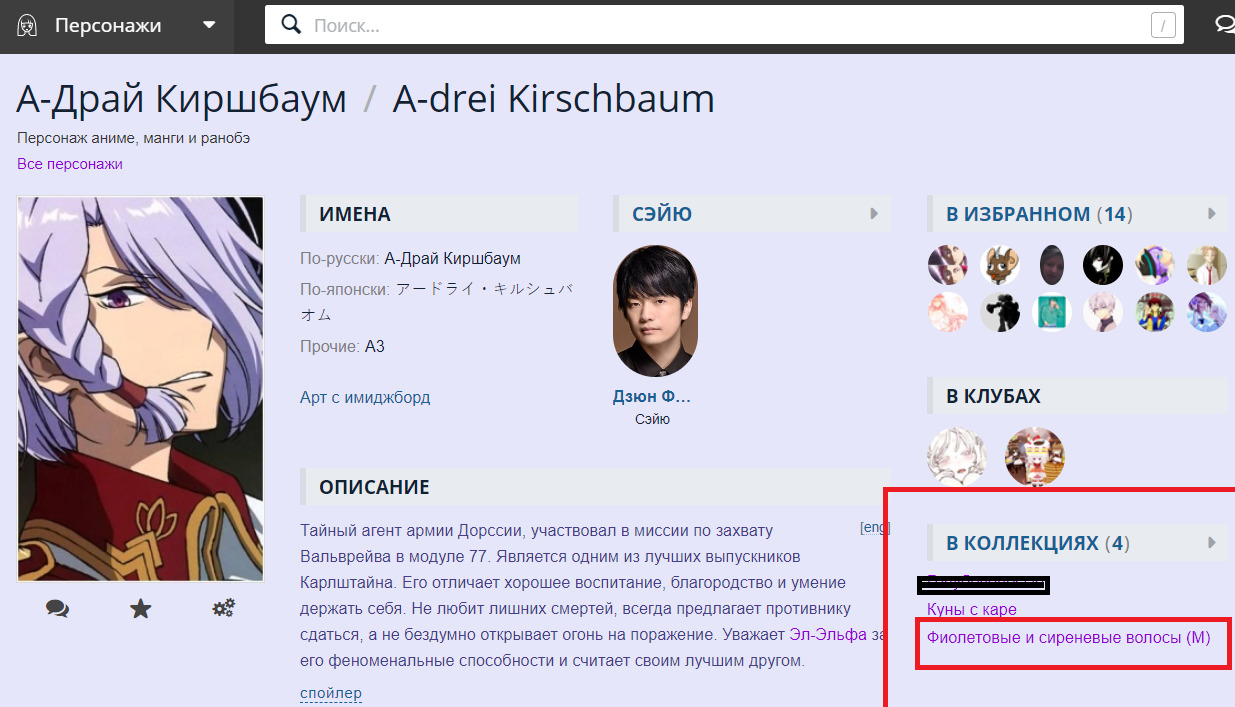Open the Персонажи dropdown menu arrow
This screenshot has width=1235, height=707.
209,25
